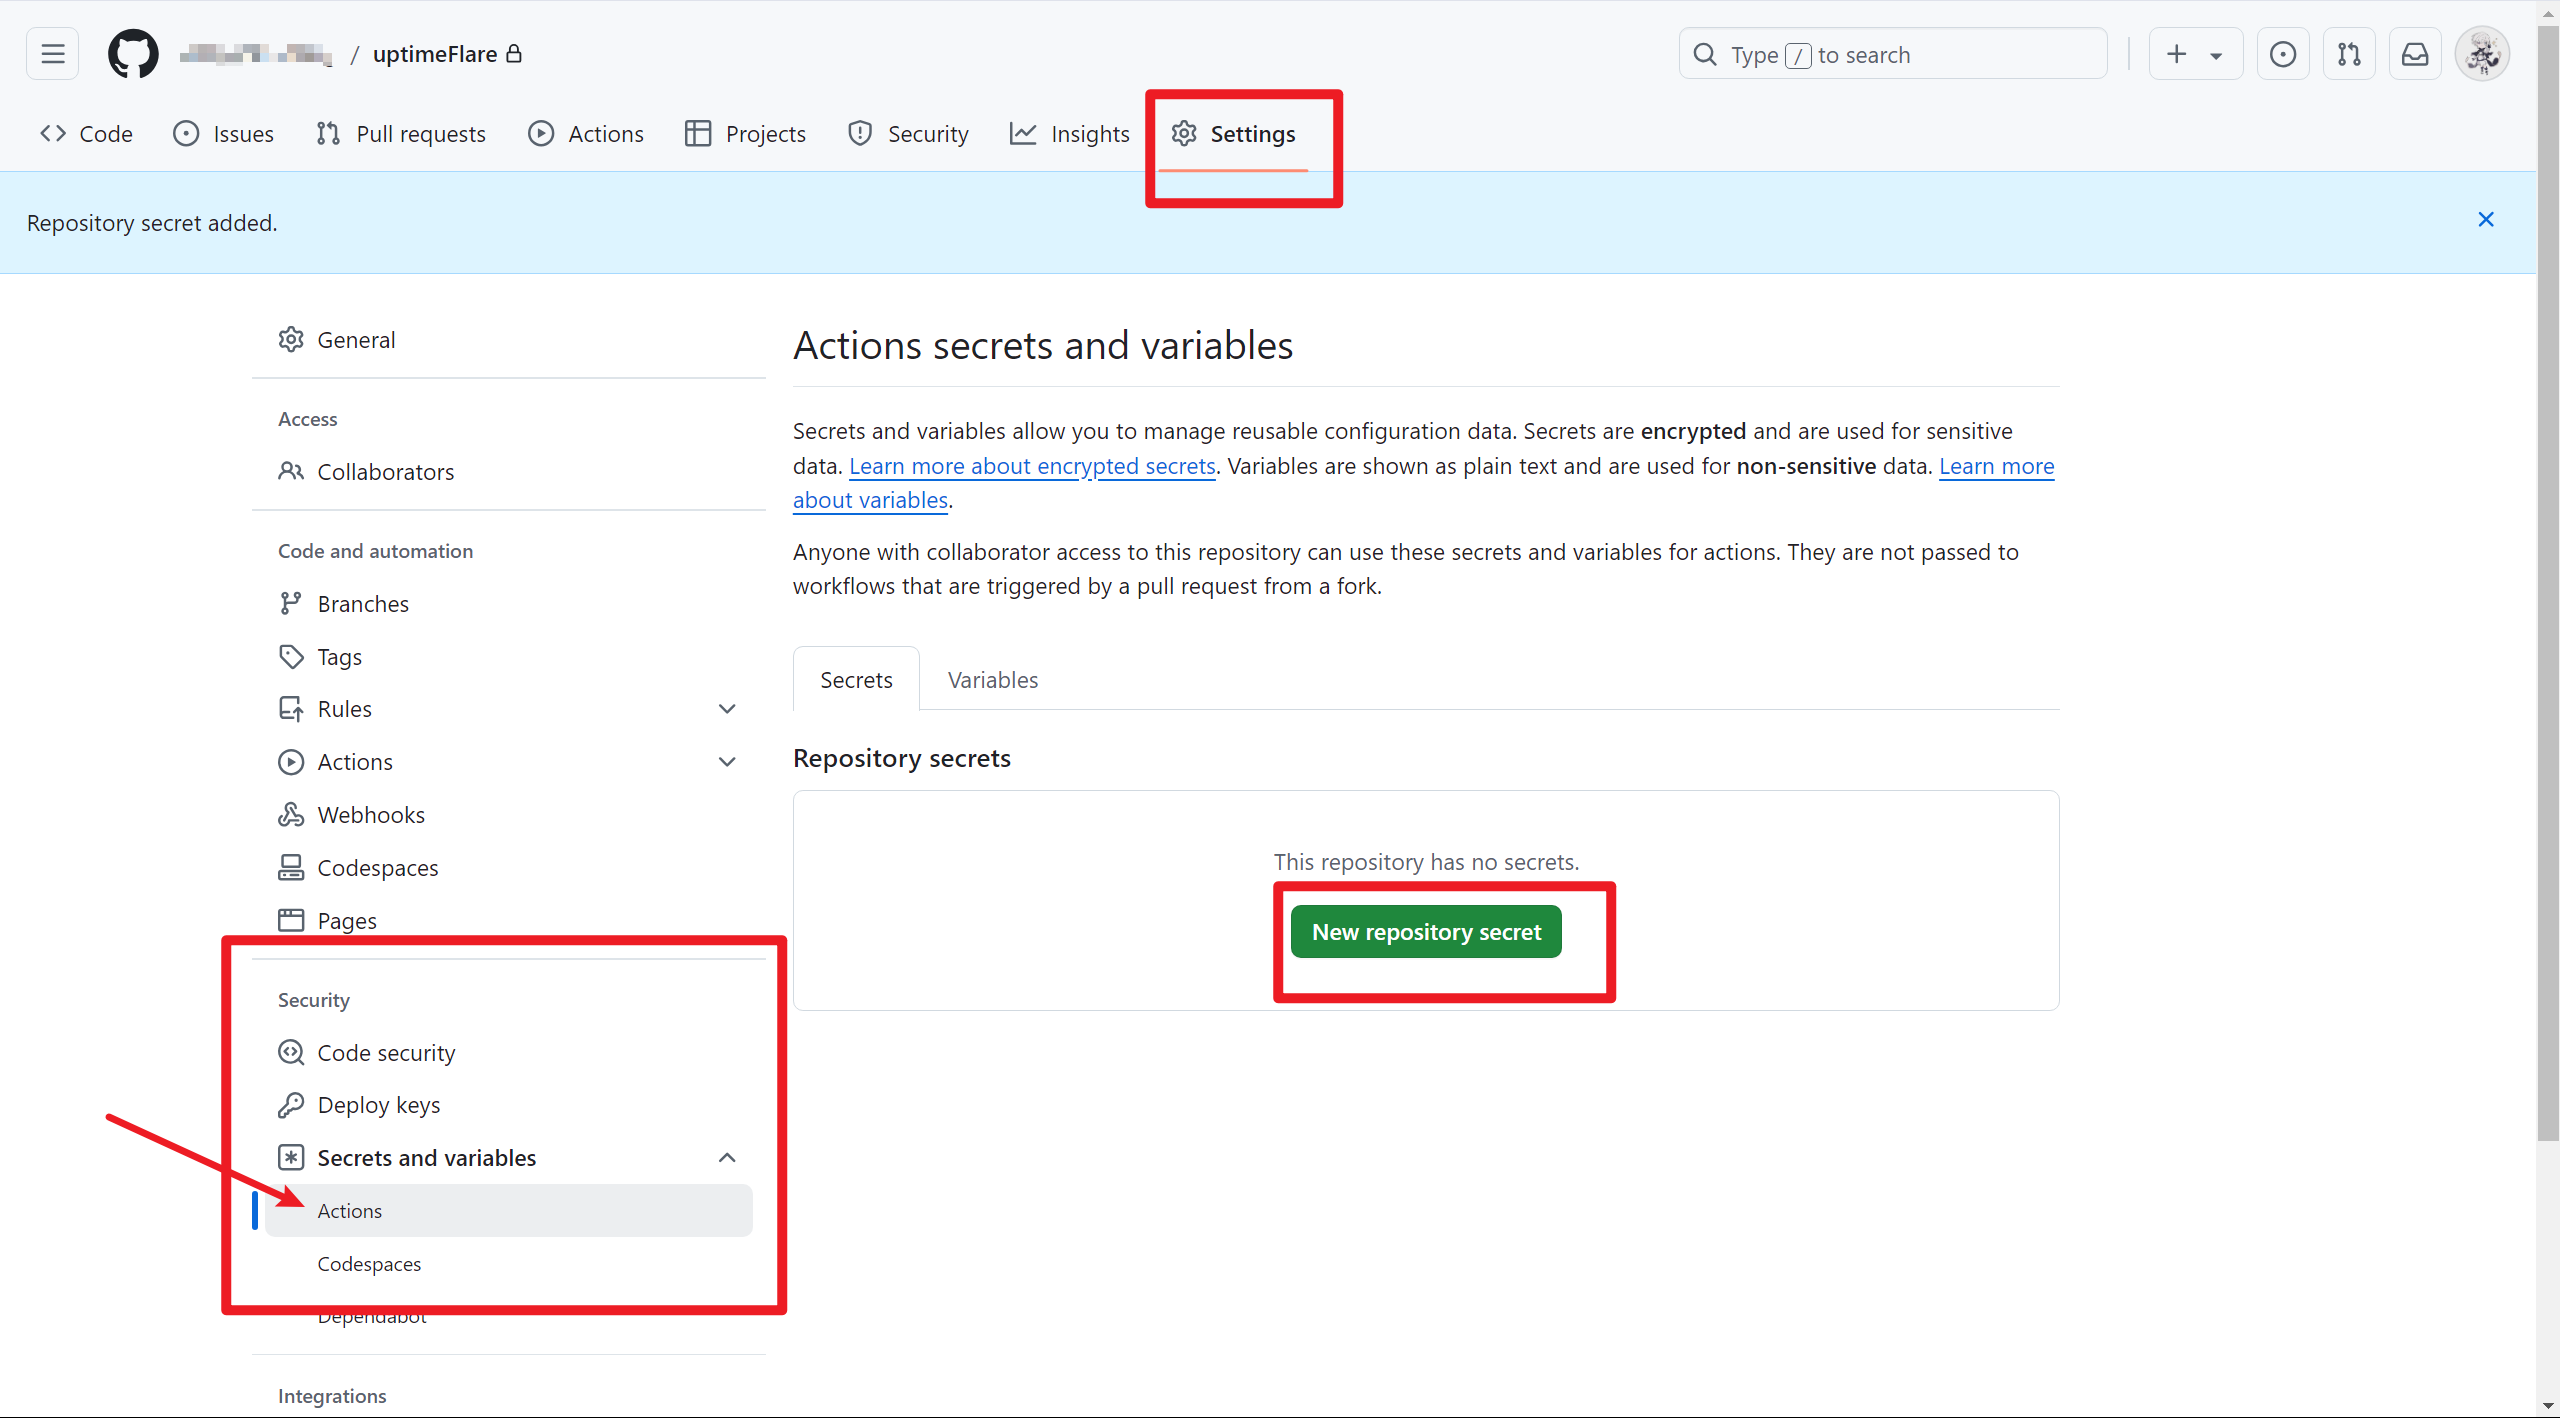Select Codespaces under Secrets and variables
The width and height of the screenshot is (2560, 1418).
pyautogui.click(x=369, y=1264)
